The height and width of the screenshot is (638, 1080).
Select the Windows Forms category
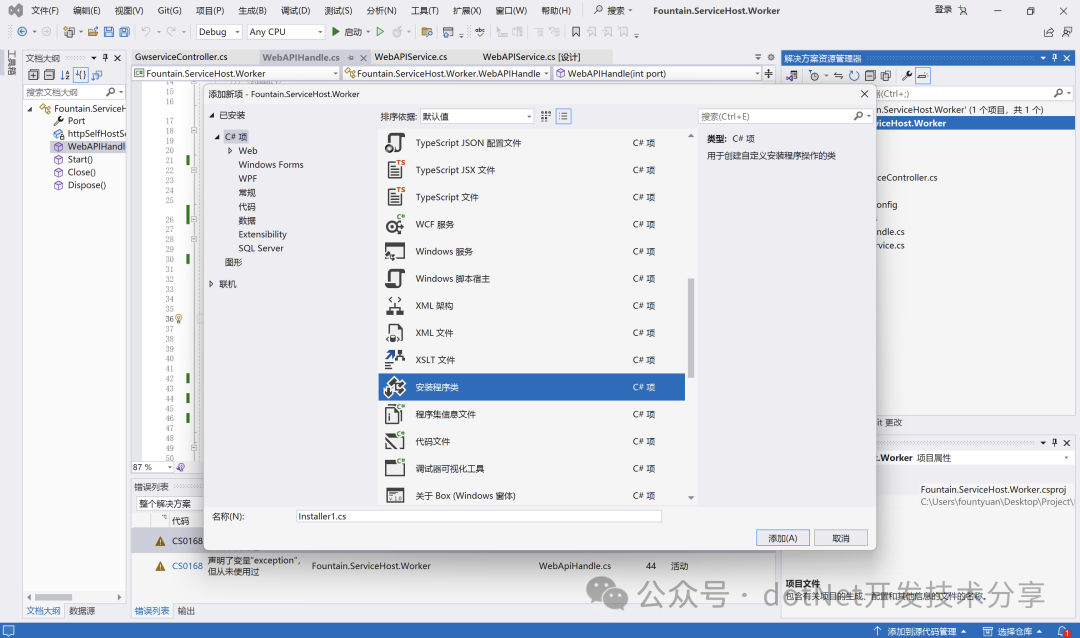coord(271,165)
